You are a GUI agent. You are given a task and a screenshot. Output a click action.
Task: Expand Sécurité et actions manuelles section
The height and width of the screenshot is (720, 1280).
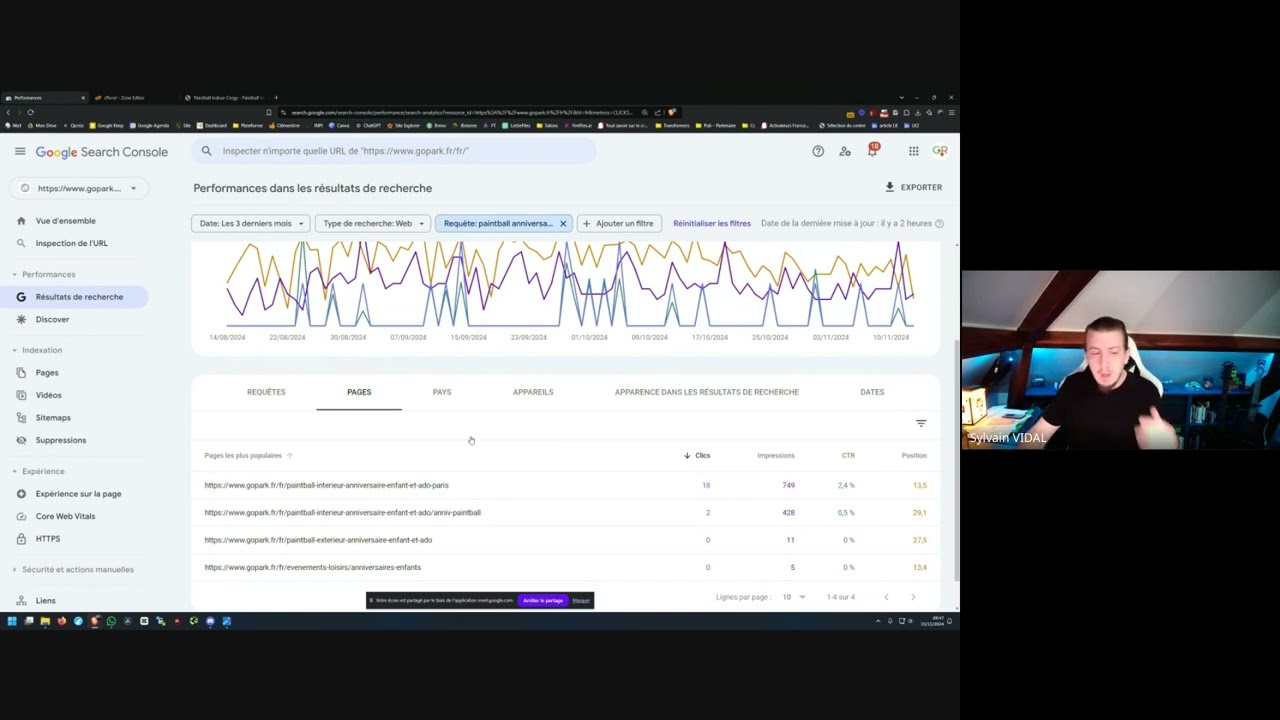(x=73, y=569)
